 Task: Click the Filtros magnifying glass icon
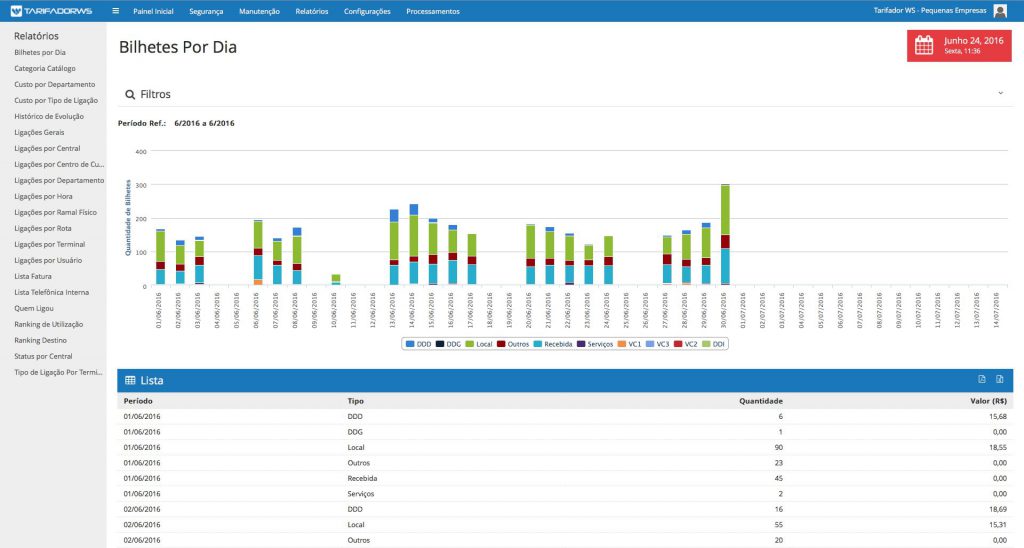point(130,94)
